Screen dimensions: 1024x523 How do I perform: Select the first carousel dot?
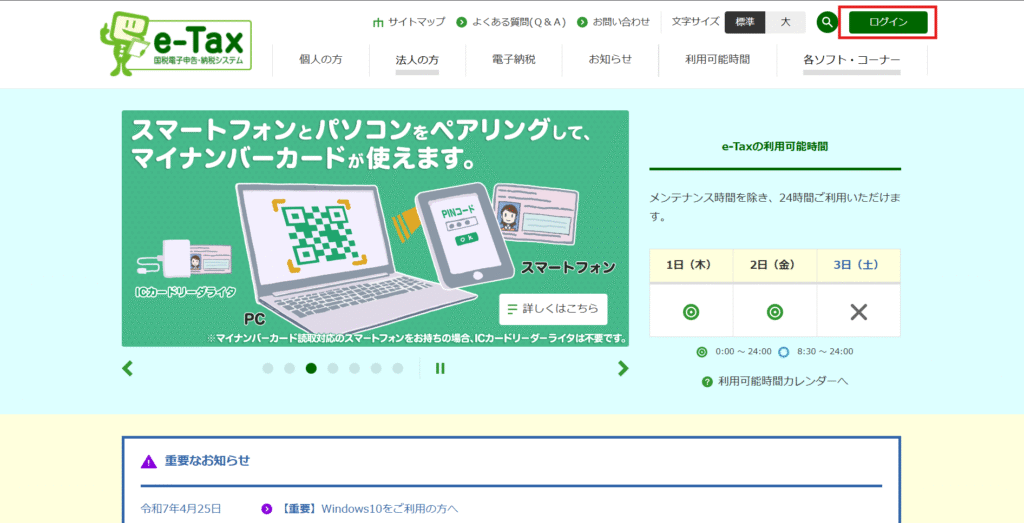268,368
